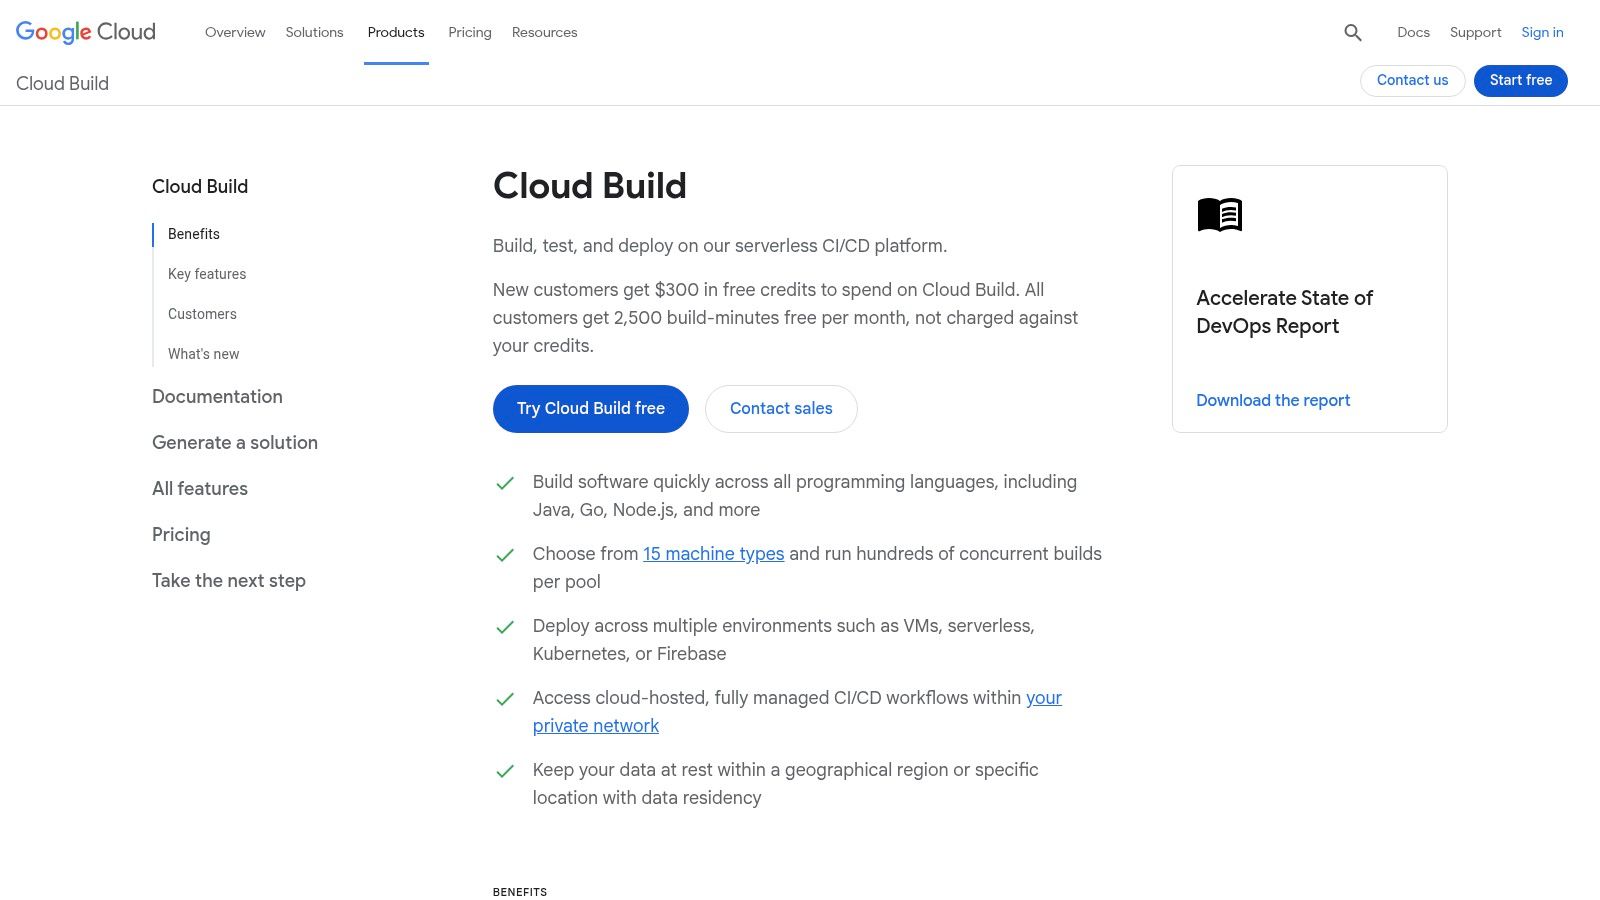Navigate to Documentation via sidebar
1600x900 pixels.
pos(217,397)
